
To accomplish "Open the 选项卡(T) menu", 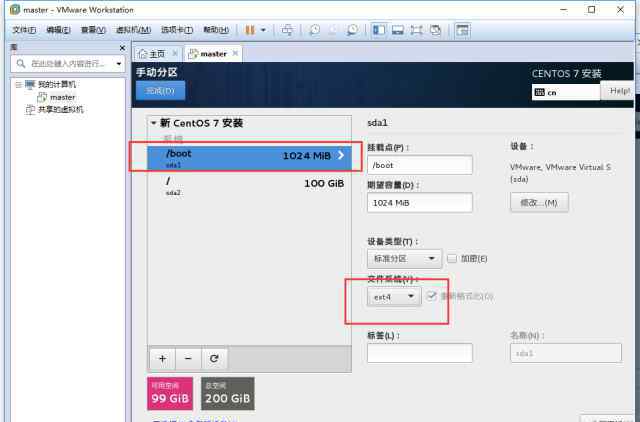I will pos(177,30).
